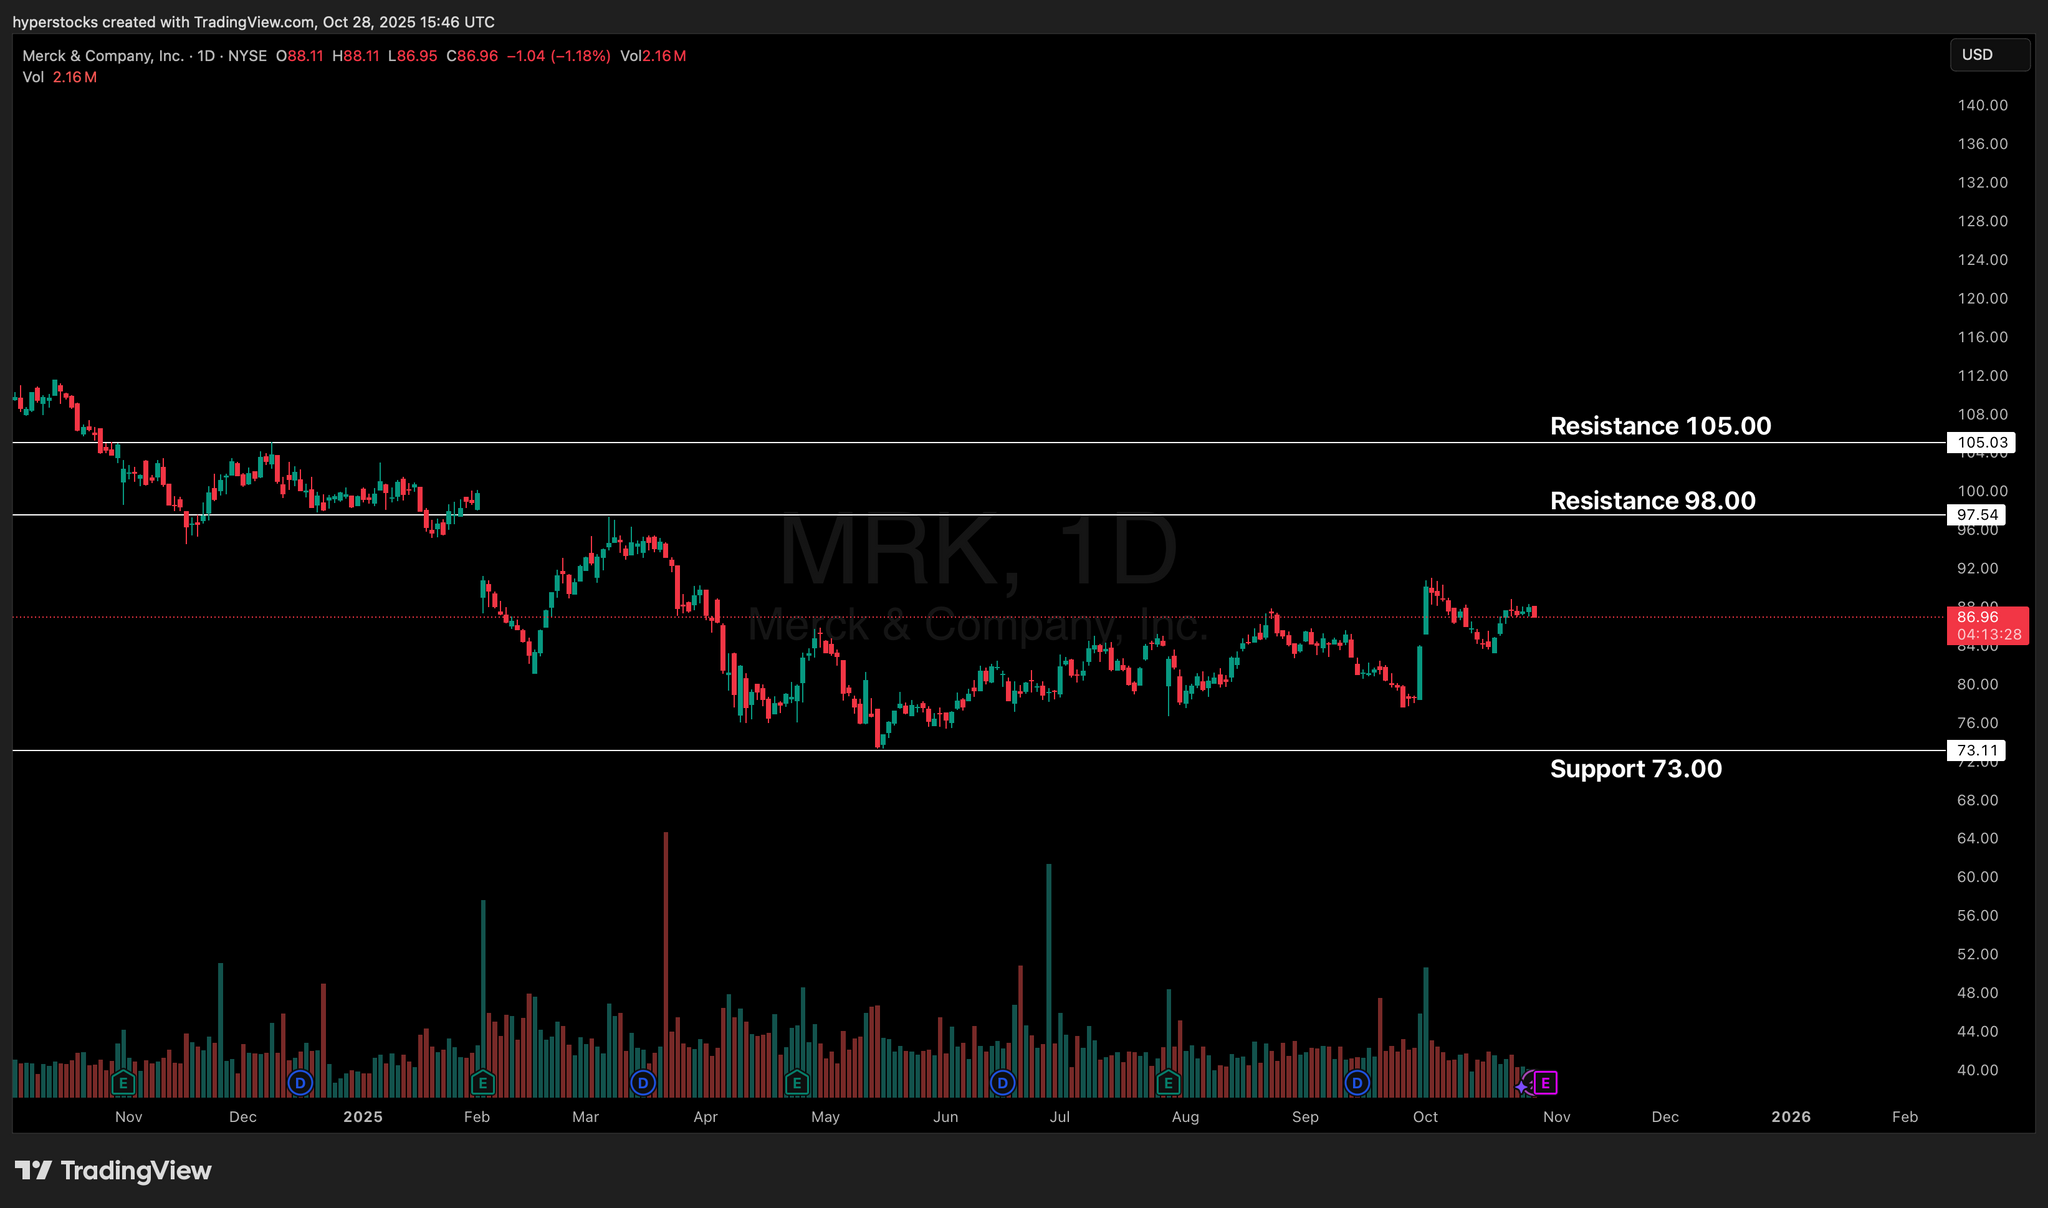Click the 73.11 support price label
2048x1208 pixels.
(1977, 750)
